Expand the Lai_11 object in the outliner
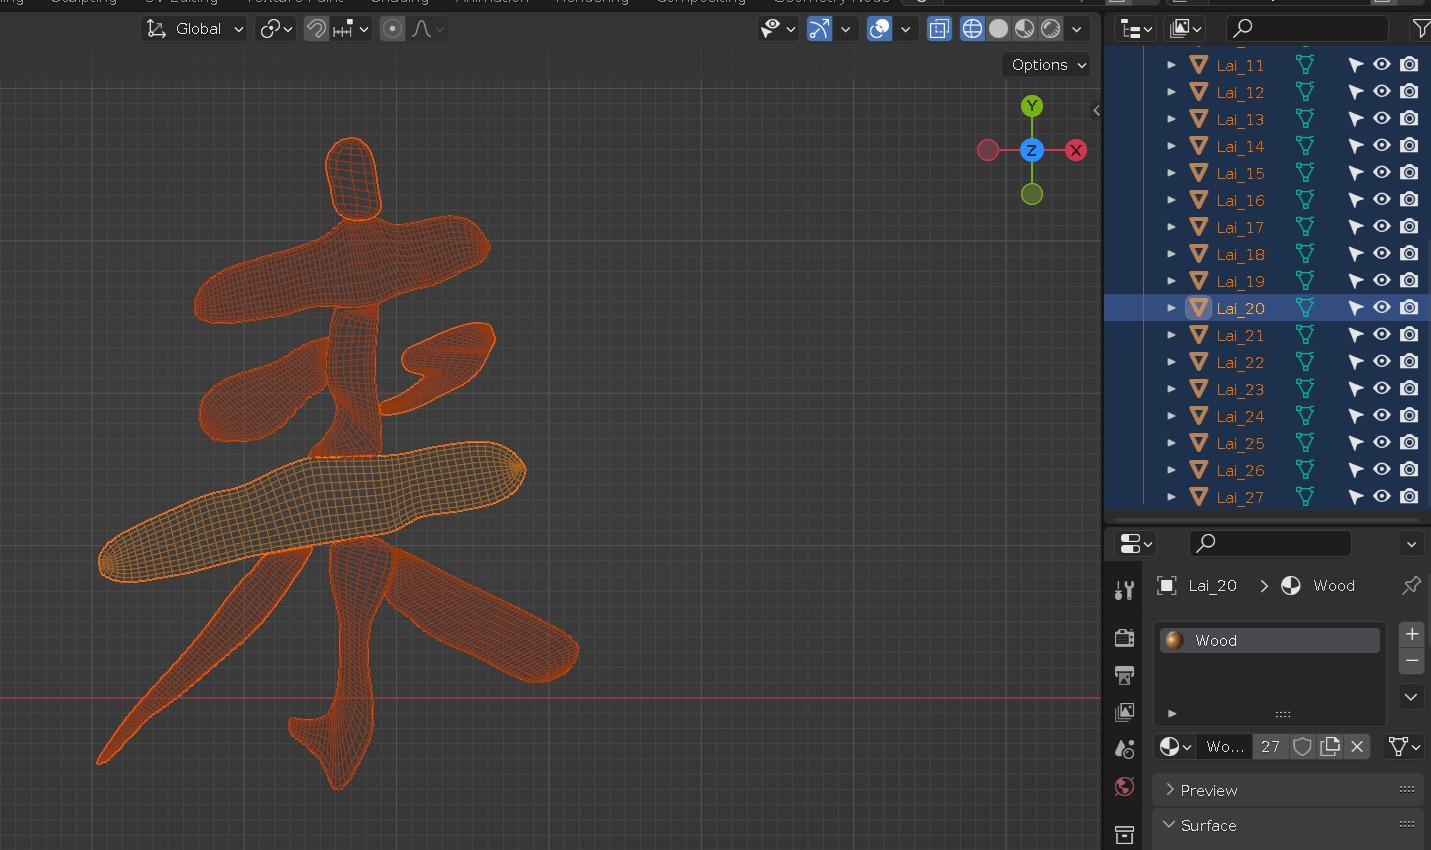The height and width of the screenshot is (850, 1431). 1171,65
